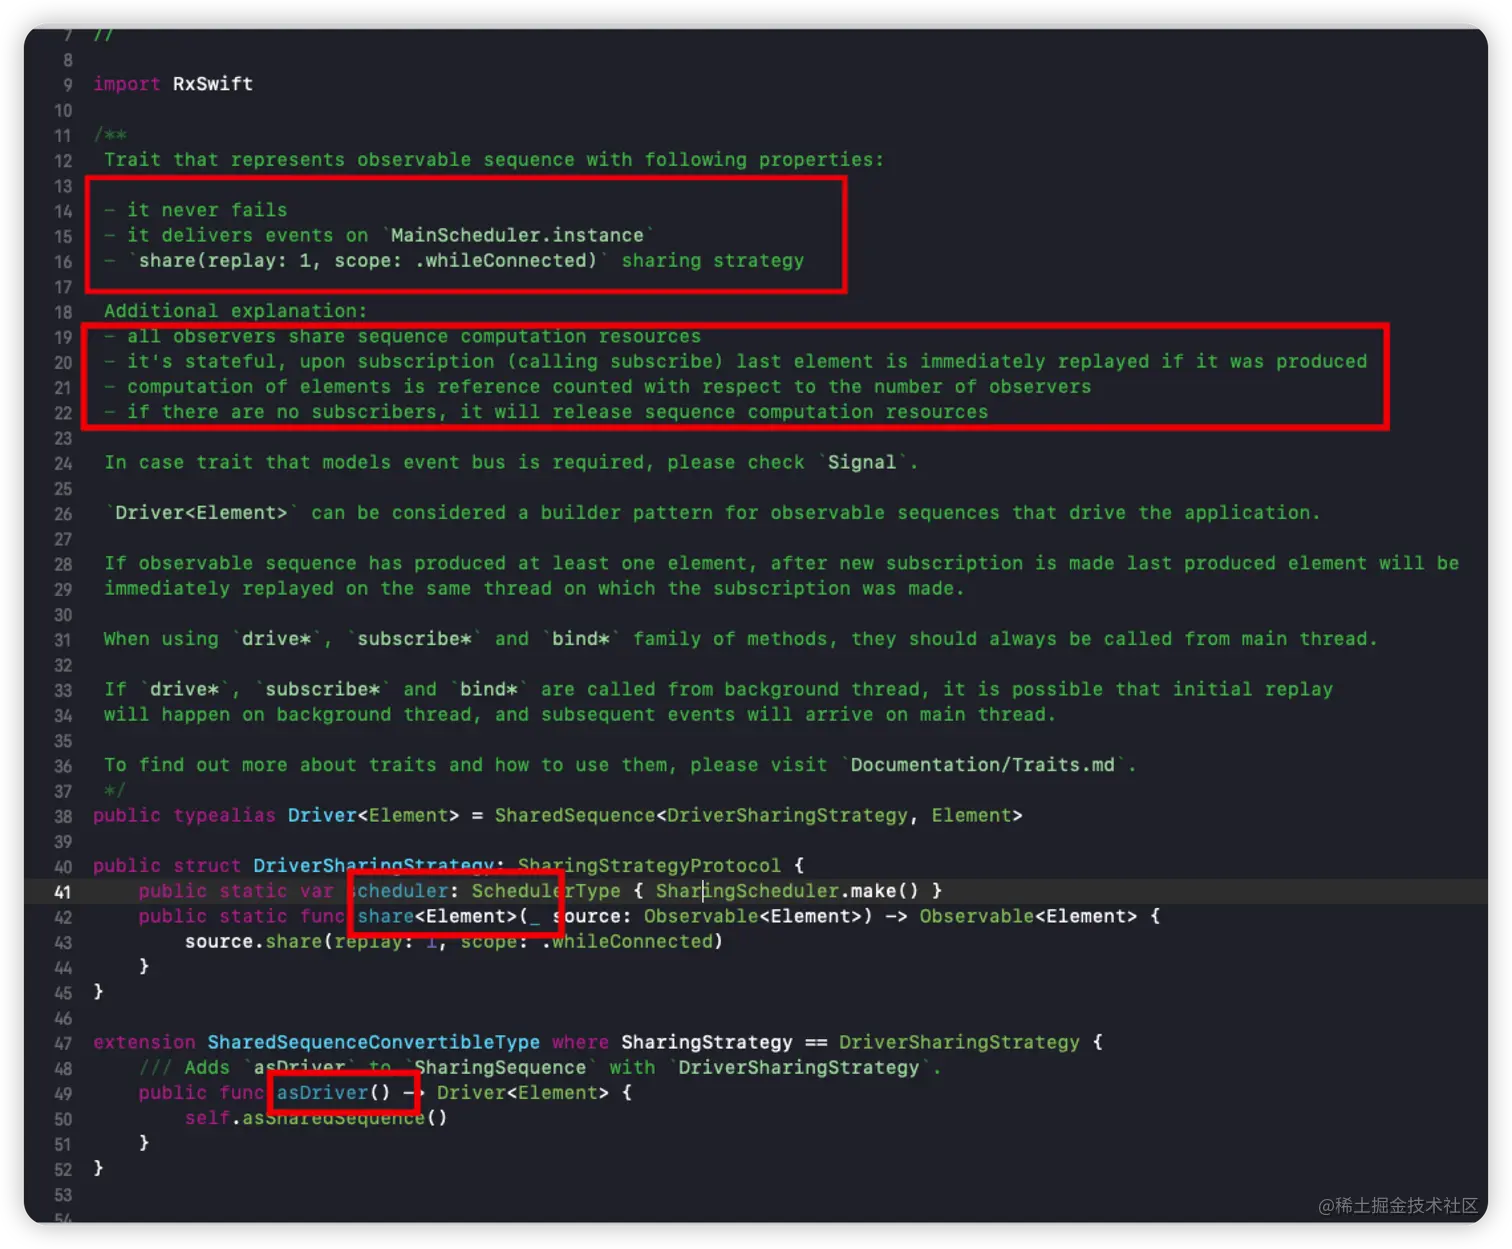Click line number 26 in the gutter

pyautogui.click(x=63, y=514)
